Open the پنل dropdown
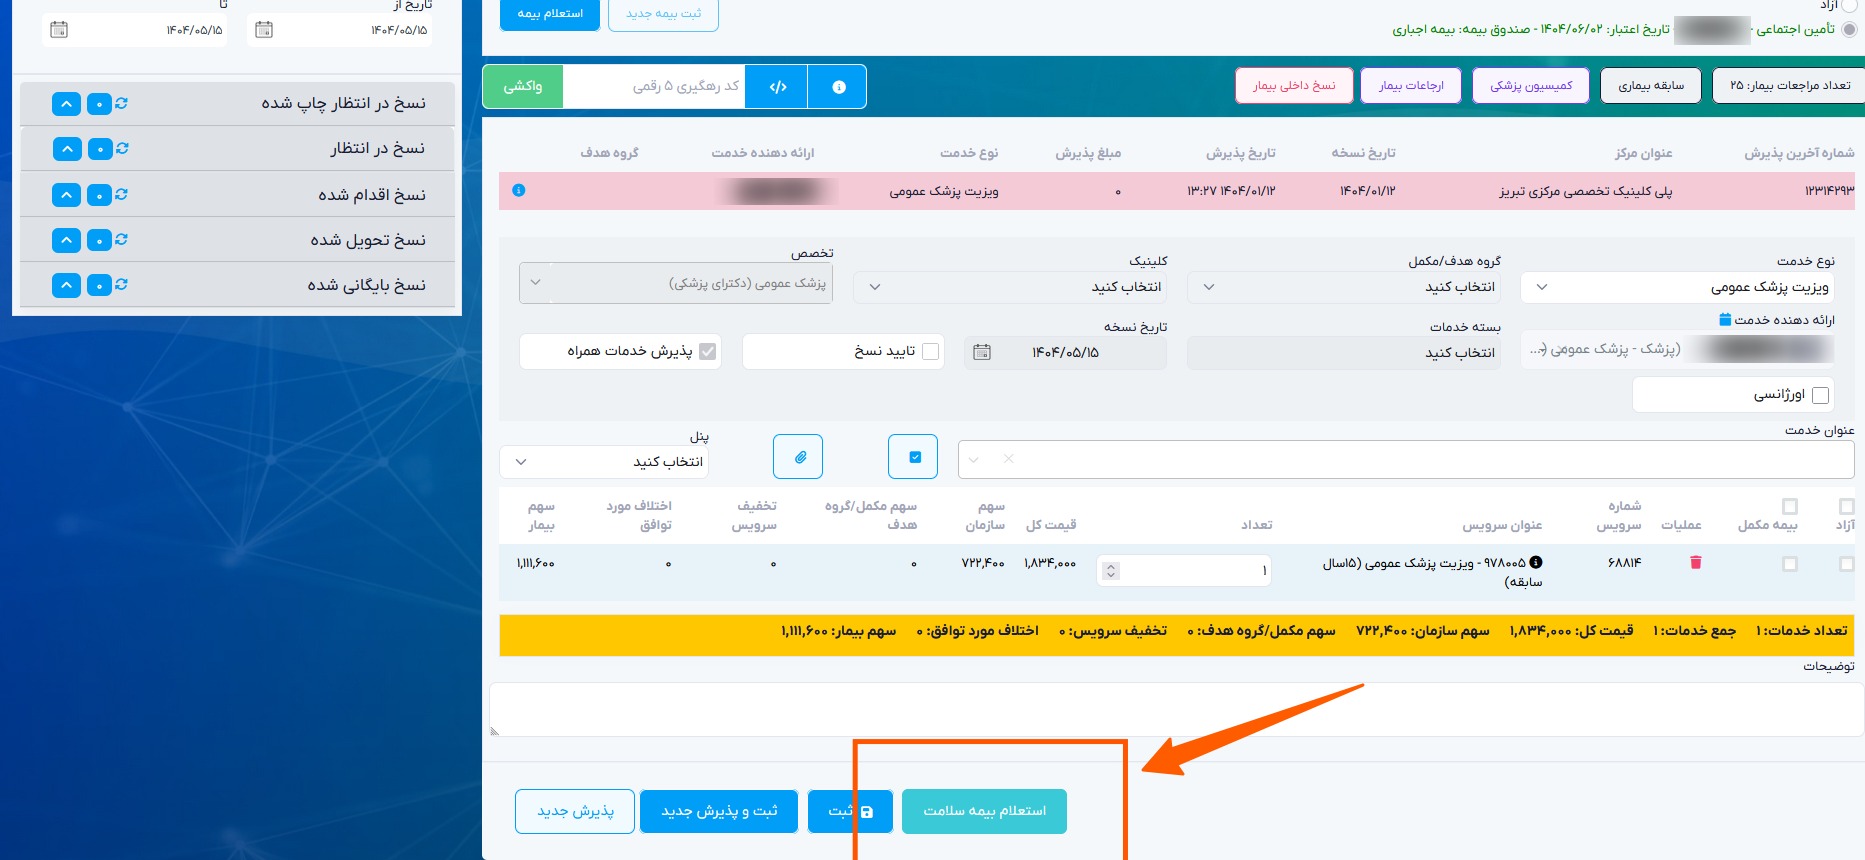The width and height of the screenshot is (1865, 860). (x=604, y=462)
